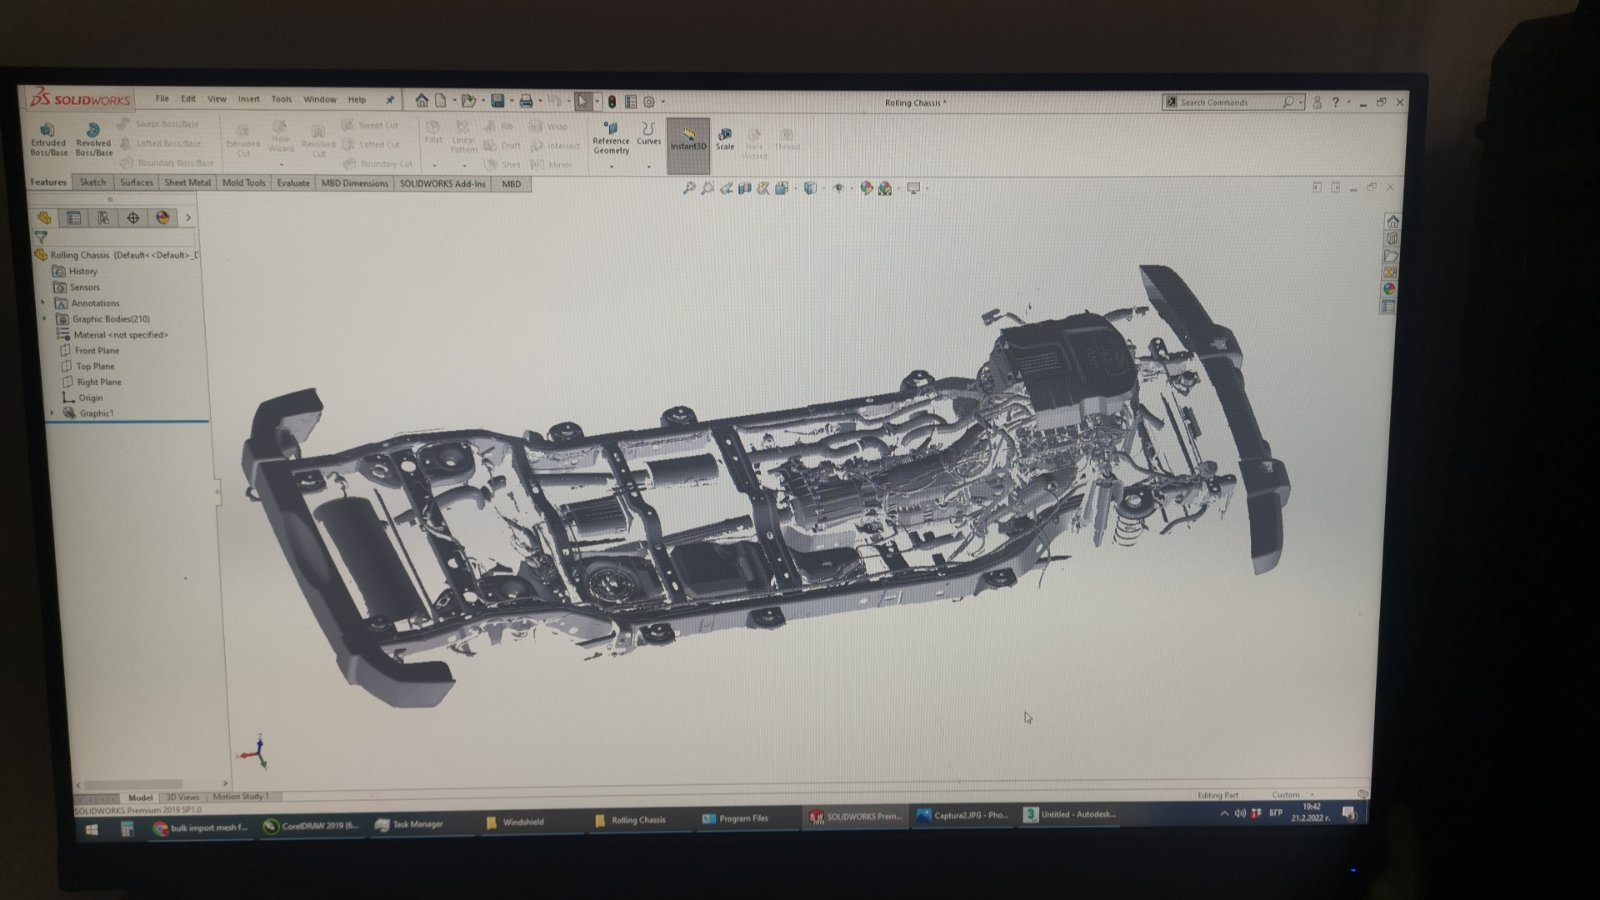Toggle the Instant3D button
This screenshot has width=1600, height=900.
pyautogui.click(x=688, y=140)
